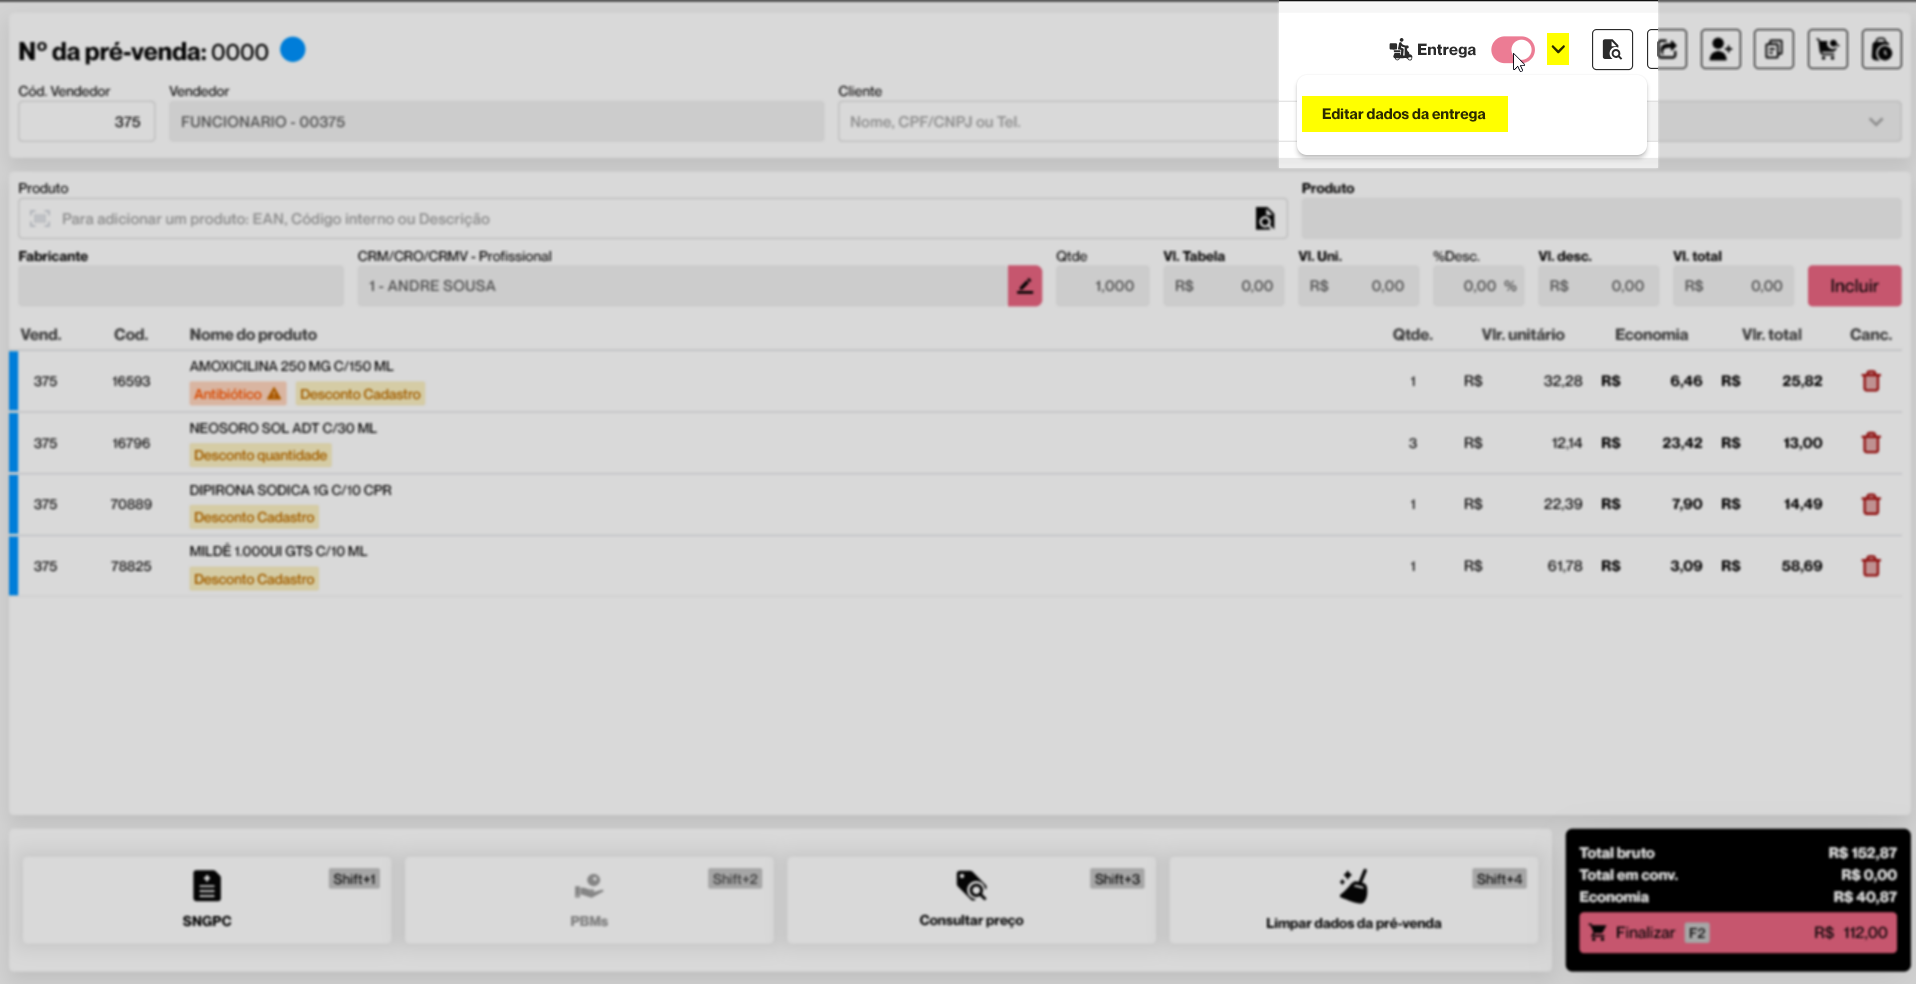Click the Economia column header
Image resolution: width=1916 pixels, height=984 pixels.
(1651, 335)
